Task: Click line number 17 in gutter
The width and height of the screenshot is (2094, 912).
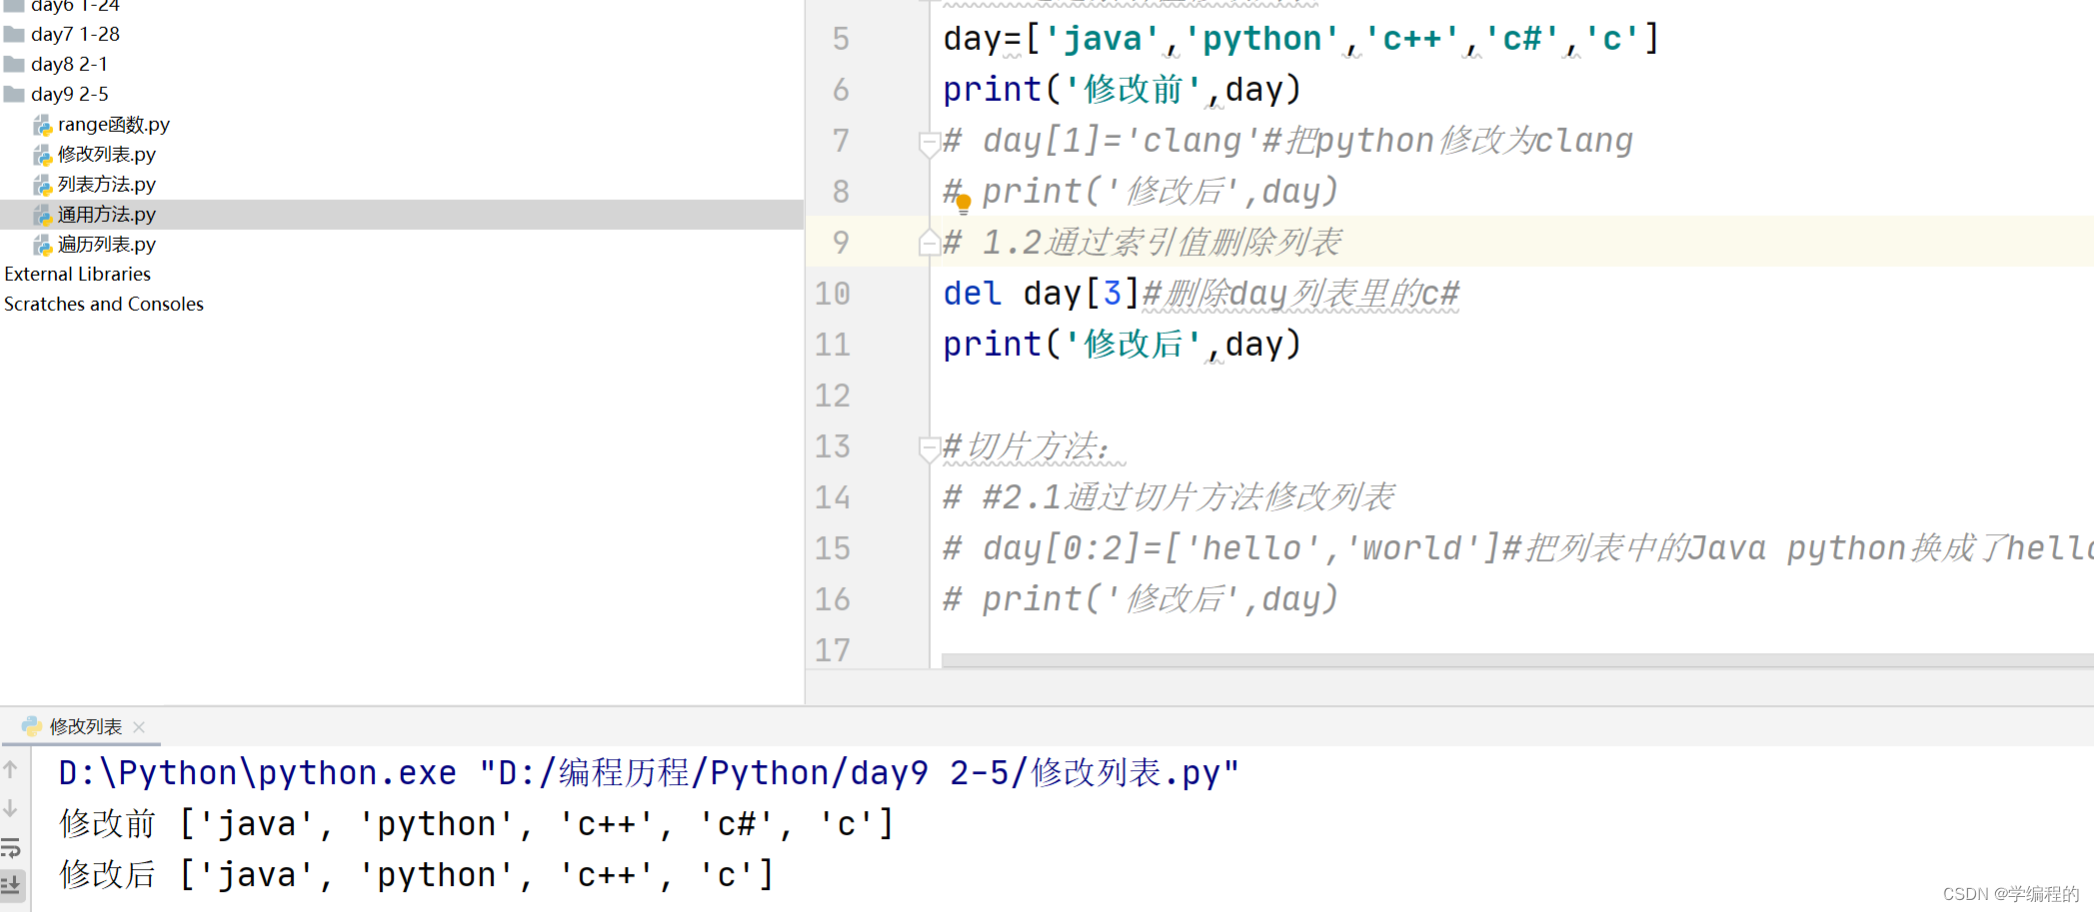Action: pos(832,651)
